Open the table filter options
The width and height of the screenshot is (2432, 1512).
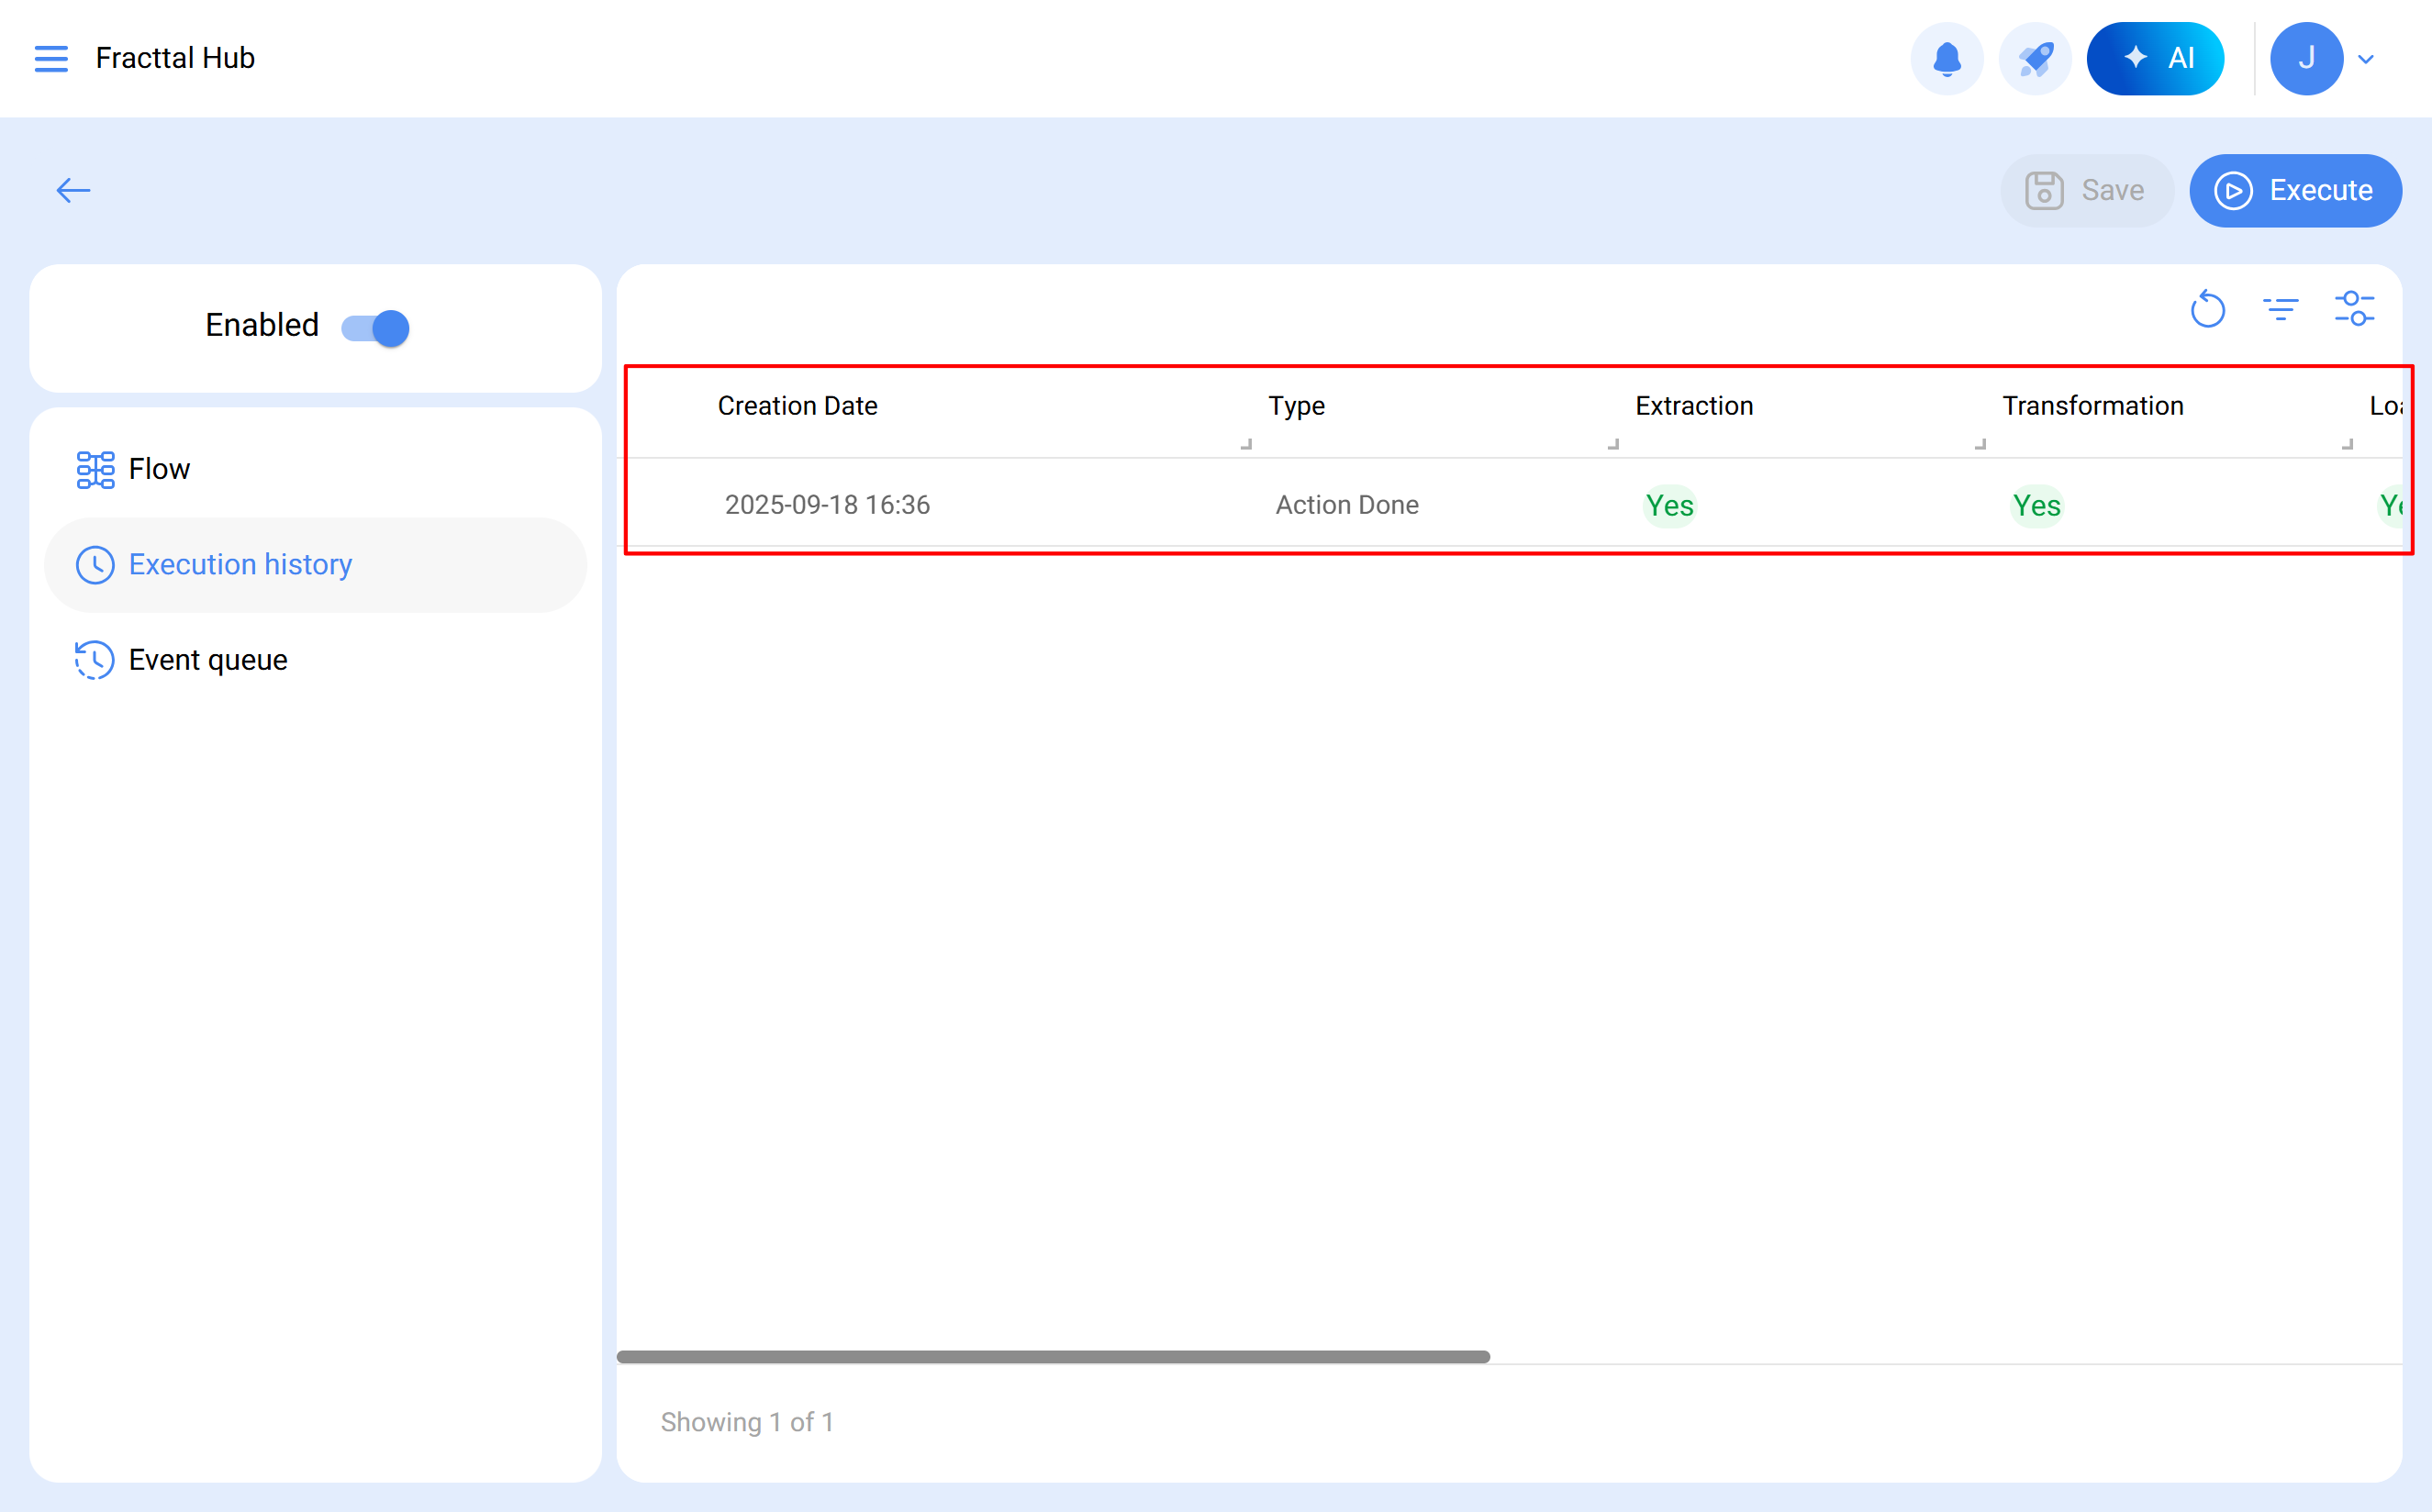coord(2280,309)
